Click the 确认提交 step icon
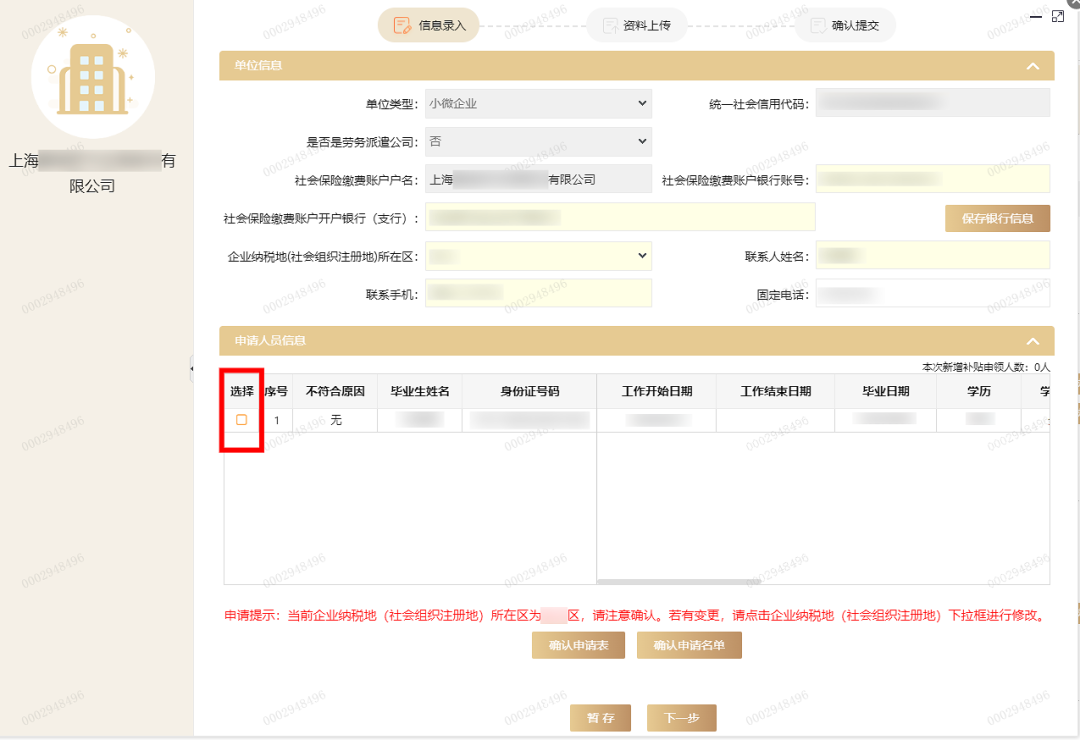Viewport: 1080px width, 740px height. tap(817, 25)
